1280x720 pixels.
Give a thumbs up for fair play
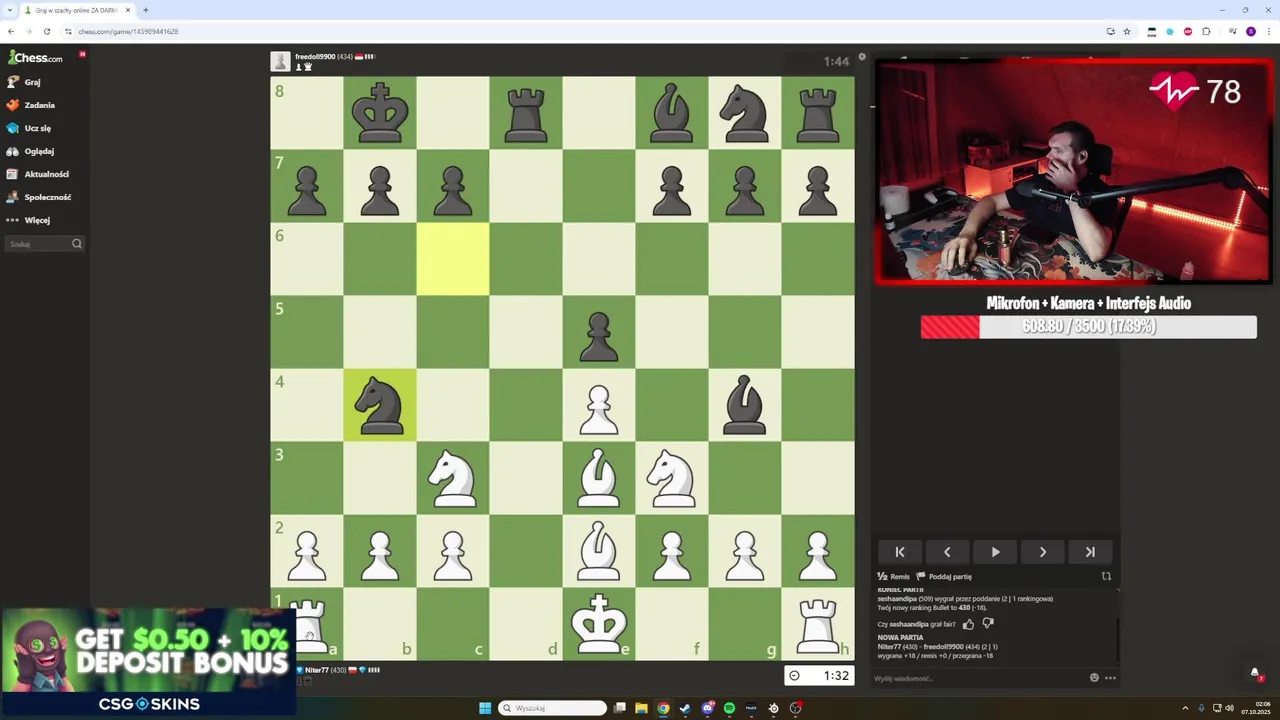pyautogui.click(x=968, y=624)
